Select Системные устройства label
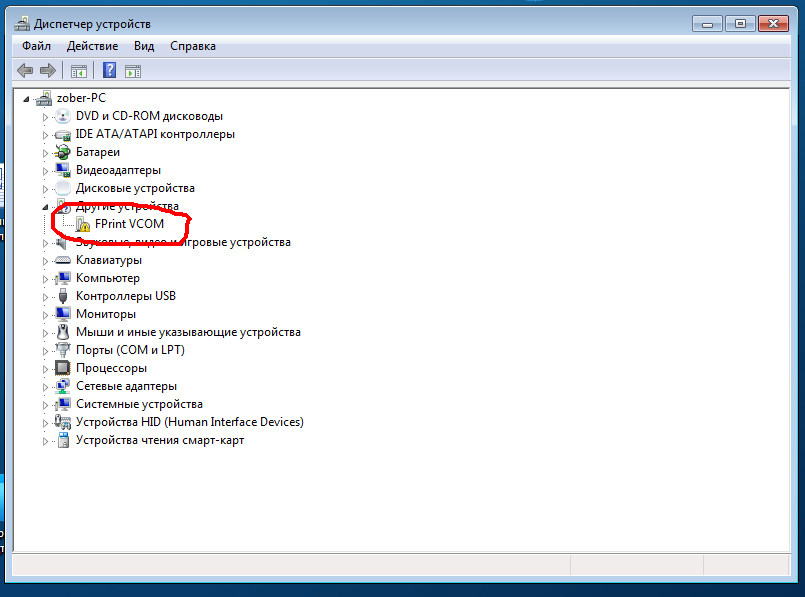Viewport: 805px width, 597px height. point(139,404)
